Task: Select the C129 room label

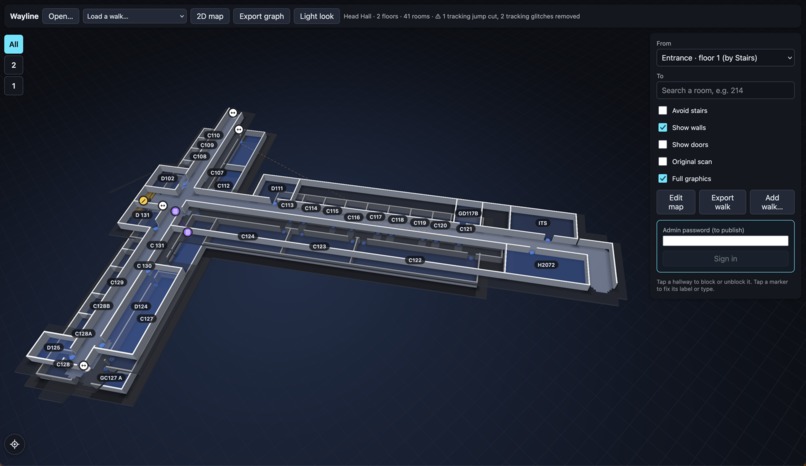Action: click(117, 283)
